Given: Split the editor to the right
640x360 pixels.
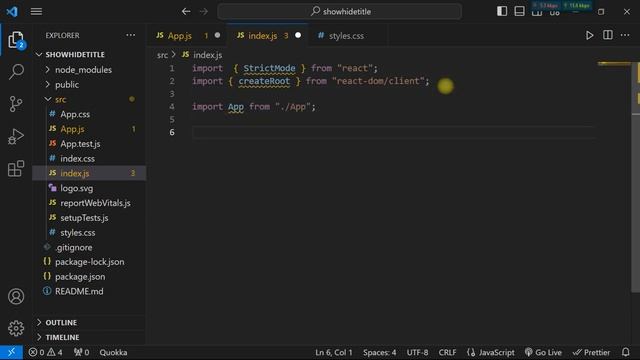Looking at the screenshot, I should [608, 36].
